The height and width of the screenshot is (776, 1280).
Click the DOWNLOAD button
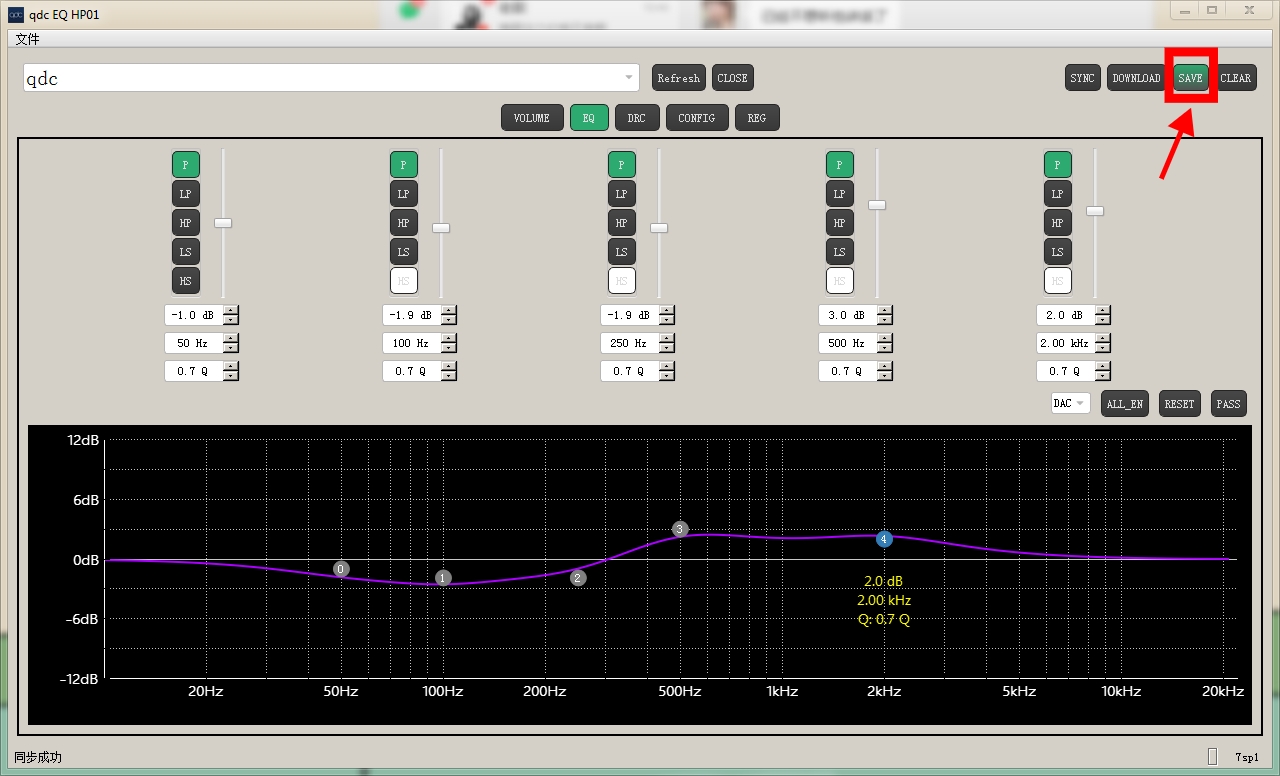pos(1136,78)
